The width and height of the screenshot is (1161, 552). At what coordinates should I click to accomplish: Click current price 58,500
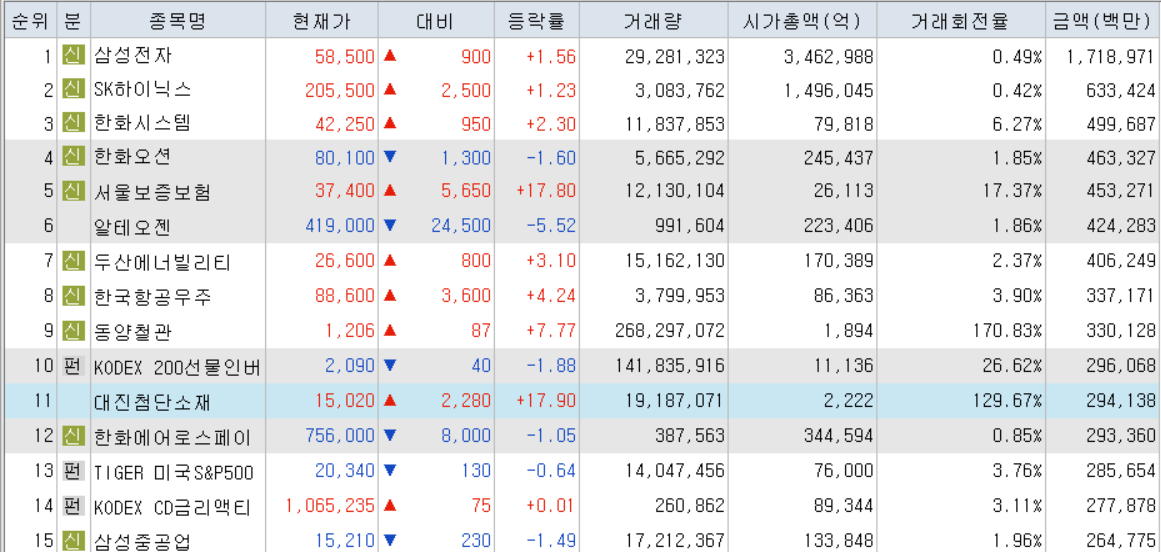click(x=345, y=56)
